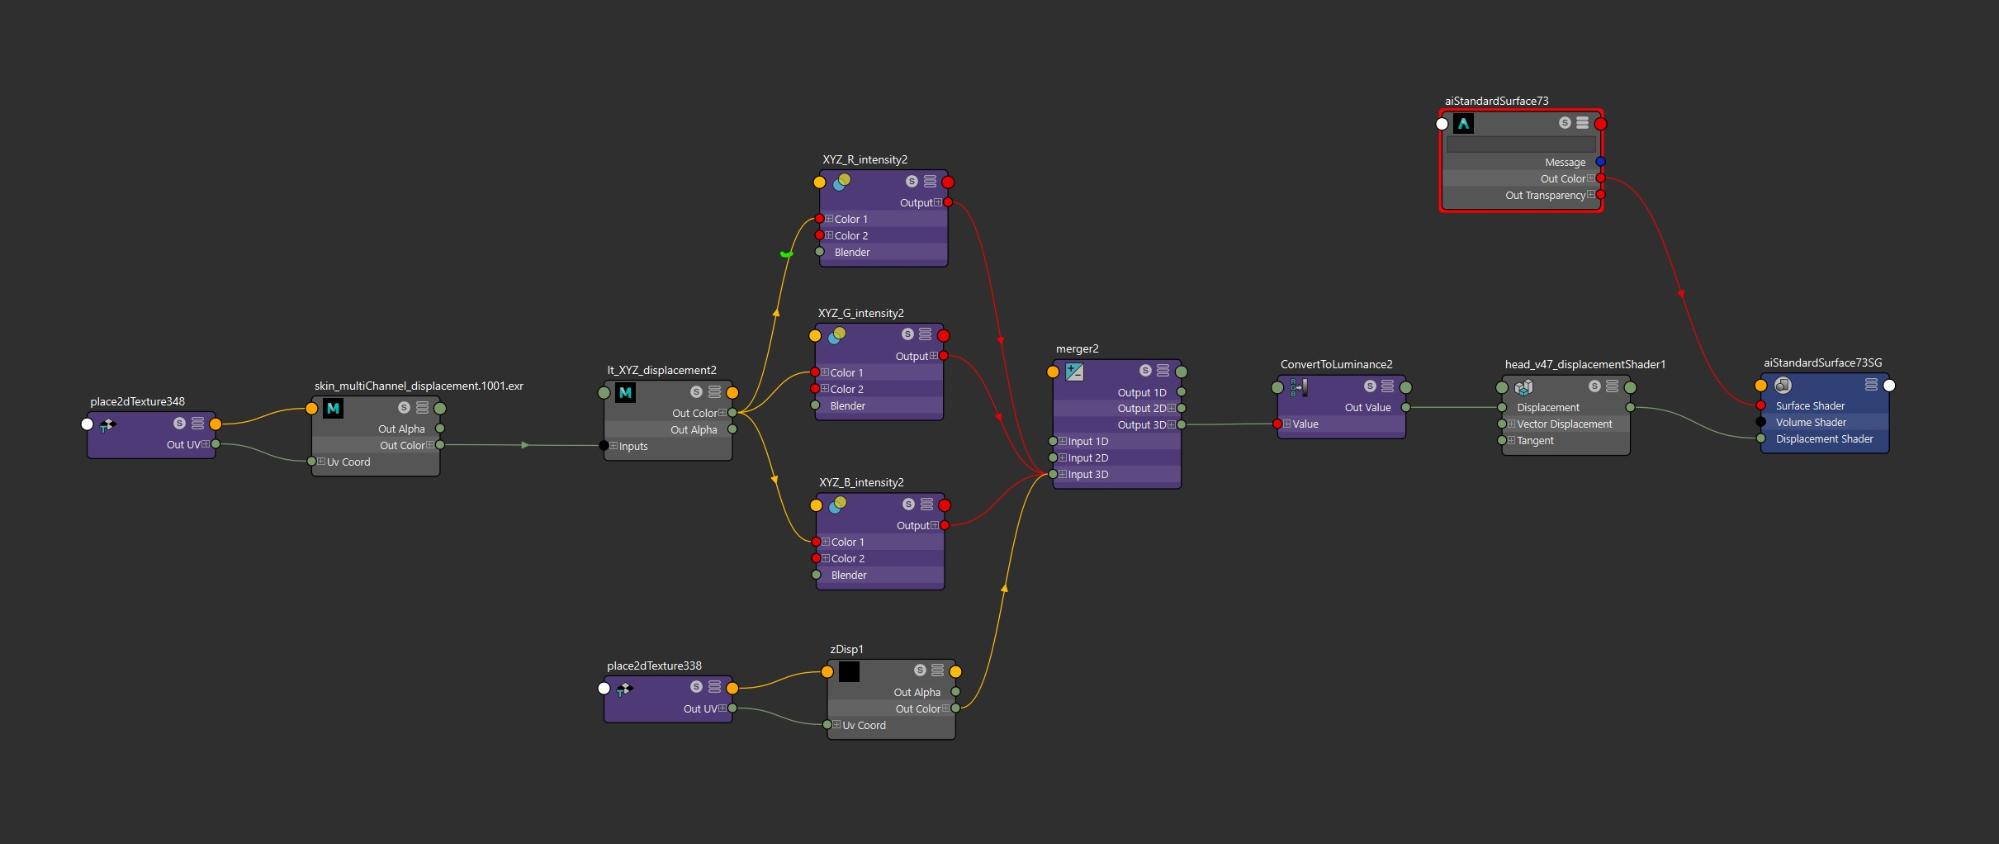Click the aiStandardSurface73SG shading group icon
1999x844 pixels.
click(1783, 385)
